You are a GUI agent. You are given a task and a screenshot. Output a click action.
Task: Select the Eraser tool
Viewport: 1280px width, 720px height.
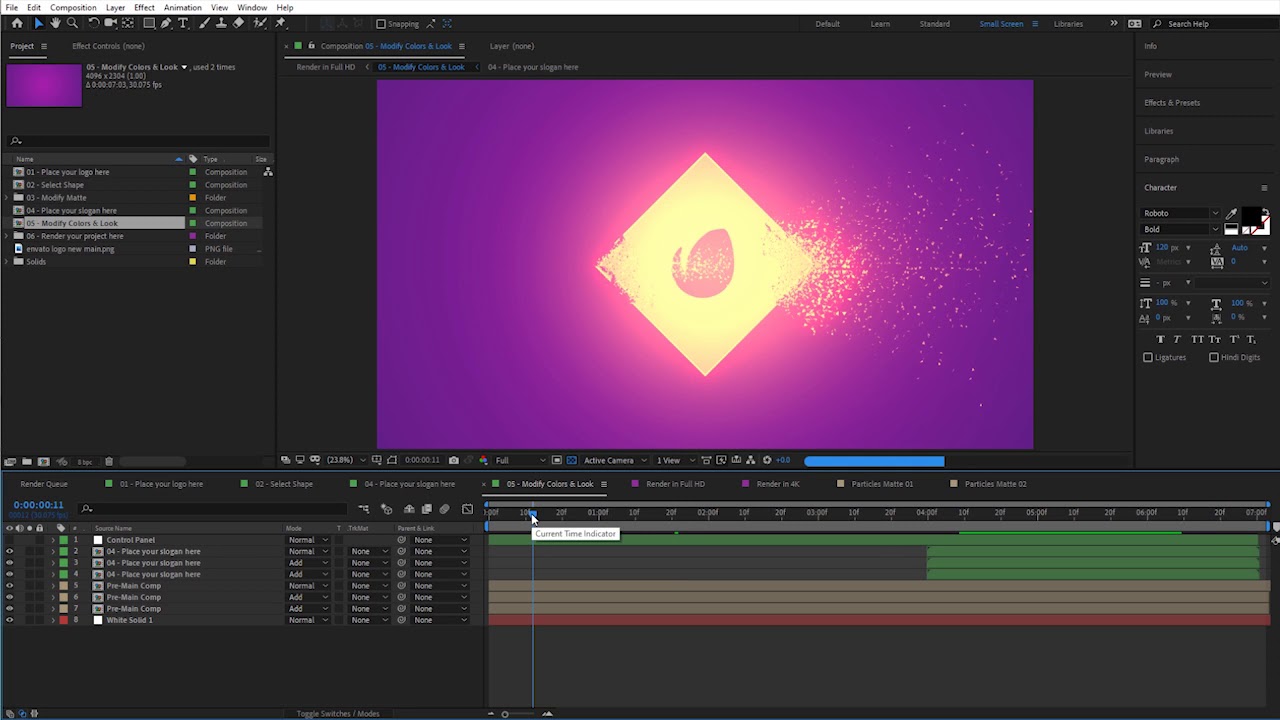(x=238, y=23)
